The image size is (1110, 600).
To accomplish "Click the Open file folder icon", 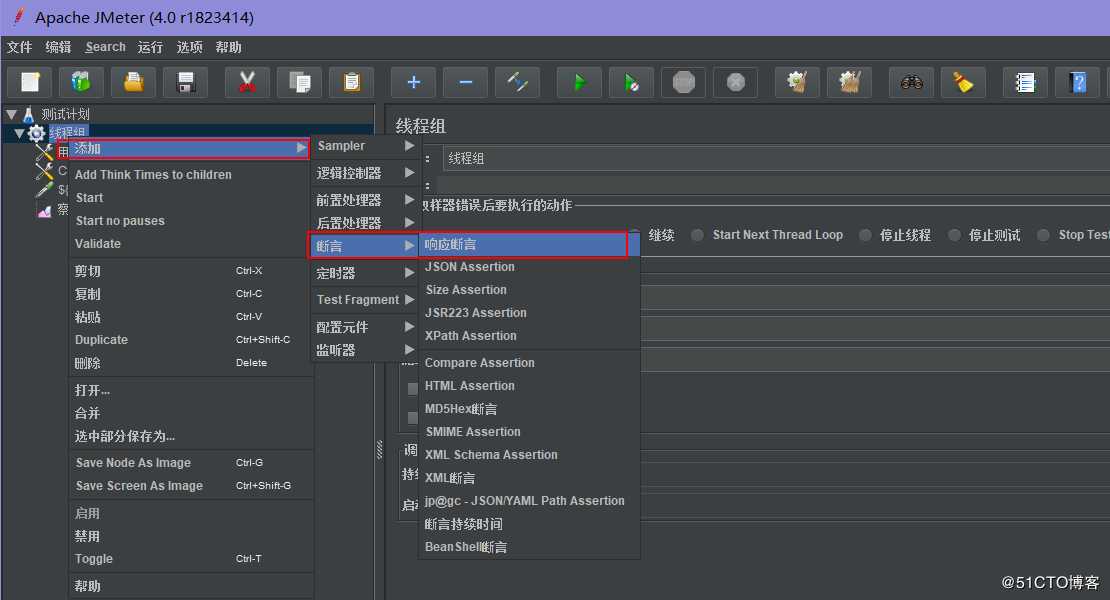I will pos(134,83).
